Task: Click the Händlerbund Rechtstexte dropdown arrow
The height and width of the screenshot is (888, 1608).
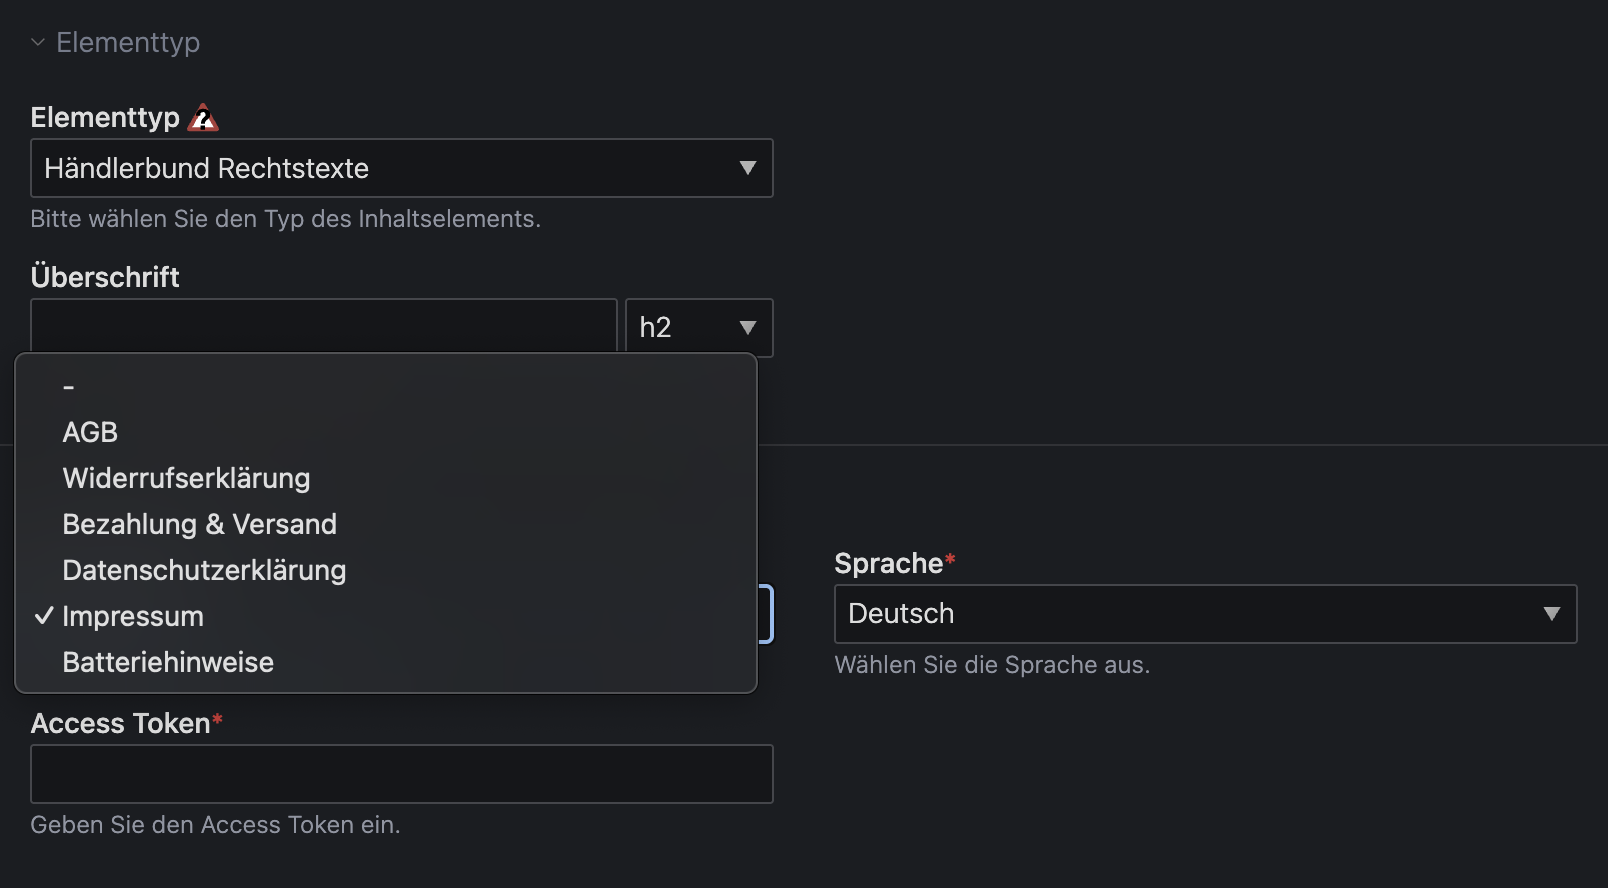Action: (747, 168)
